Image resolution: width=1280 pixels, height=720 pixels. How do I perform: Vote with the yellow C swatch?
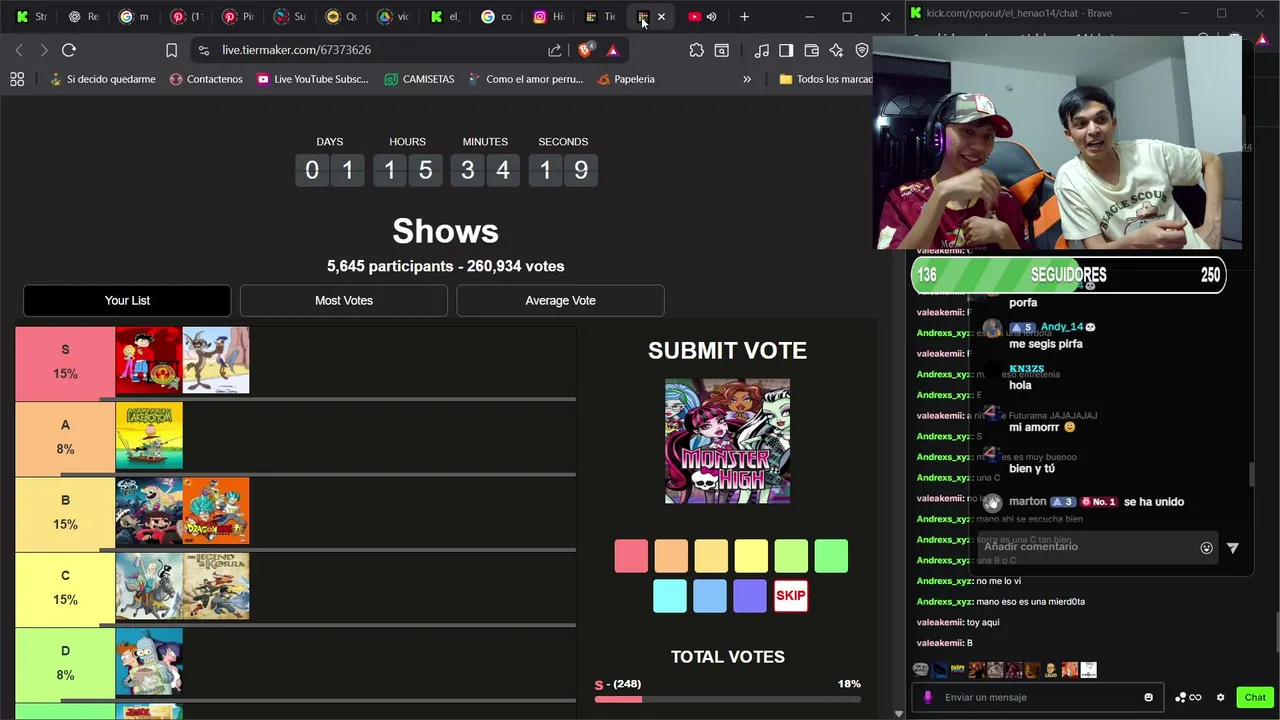751,556
